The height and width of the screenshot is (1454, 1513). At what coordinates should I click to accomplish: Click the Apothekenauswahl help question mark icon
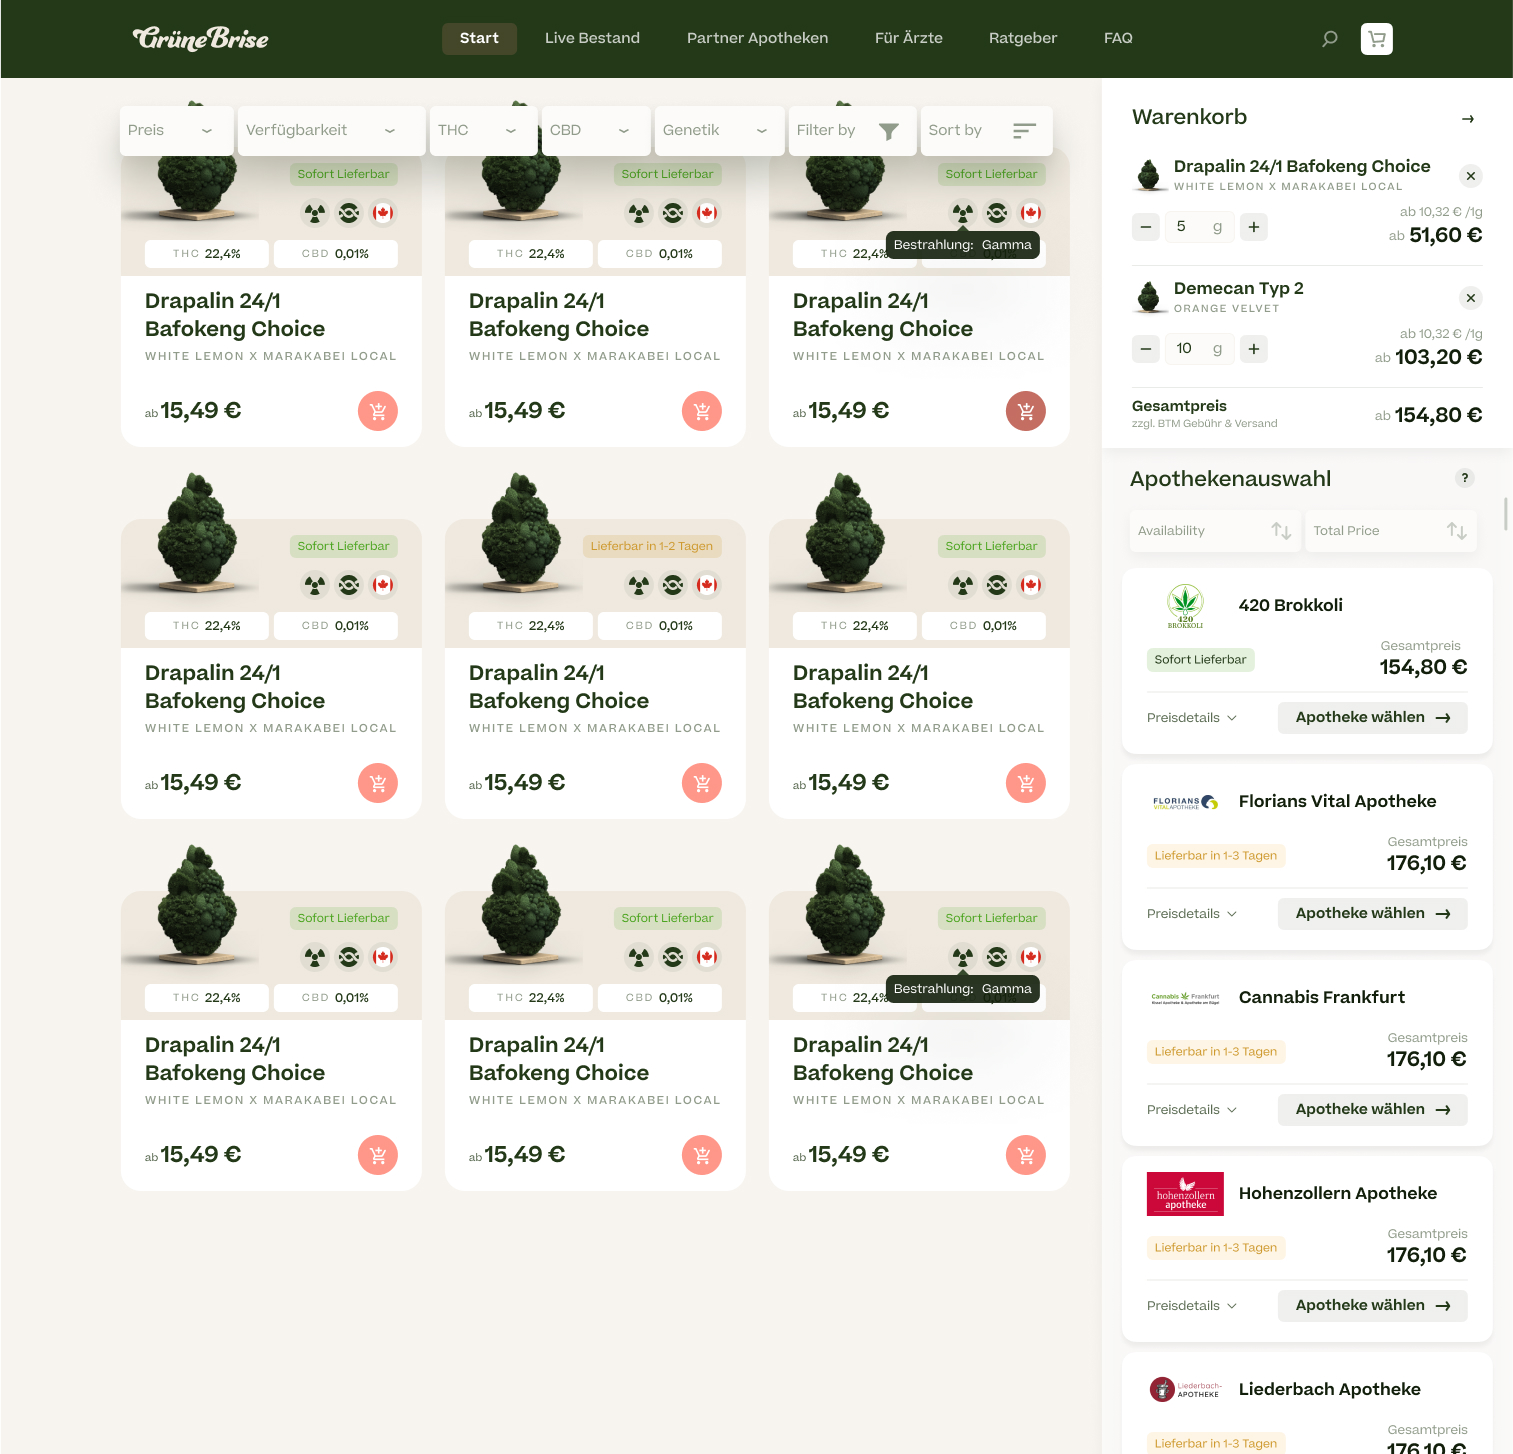1464,478
